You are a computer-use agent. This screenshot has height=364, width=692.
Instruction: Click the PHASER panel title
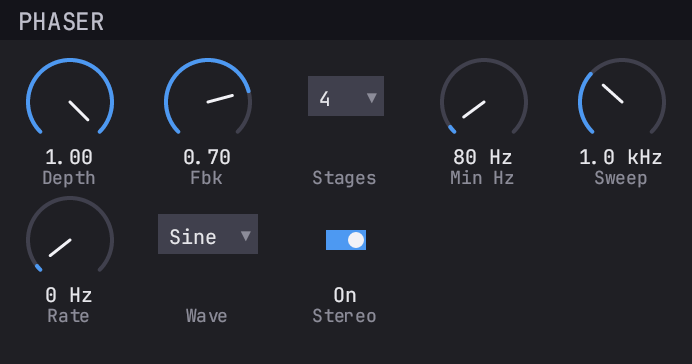pos(61,22)
